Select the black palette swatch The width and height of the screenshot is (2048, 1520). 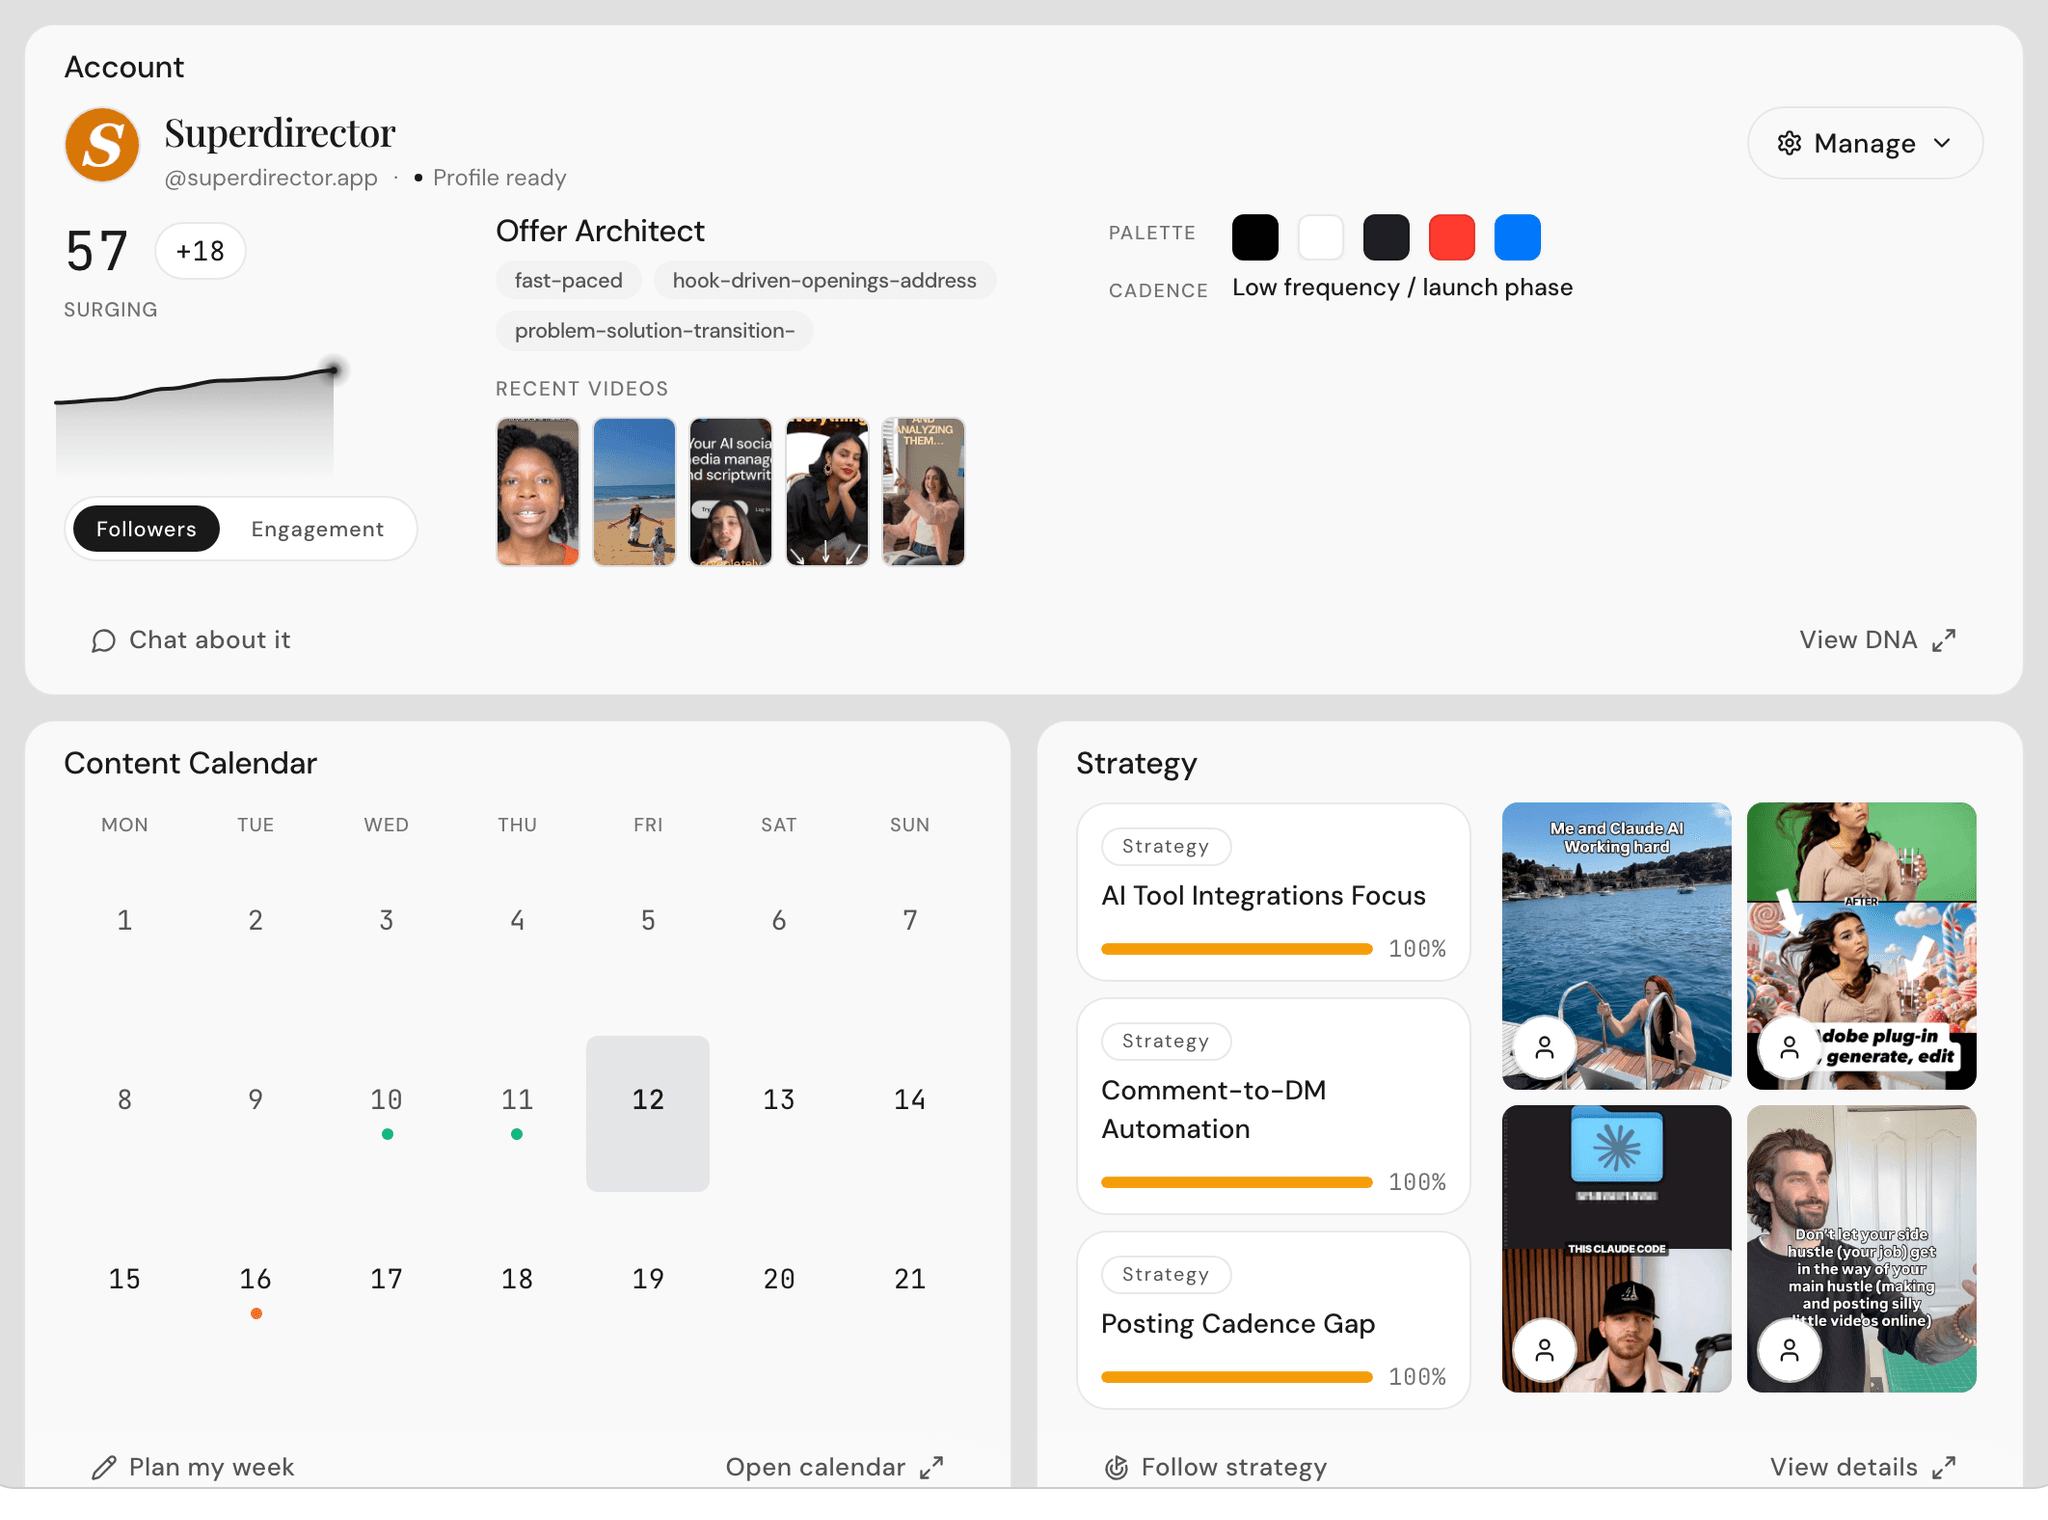(x=1255, y=237)
